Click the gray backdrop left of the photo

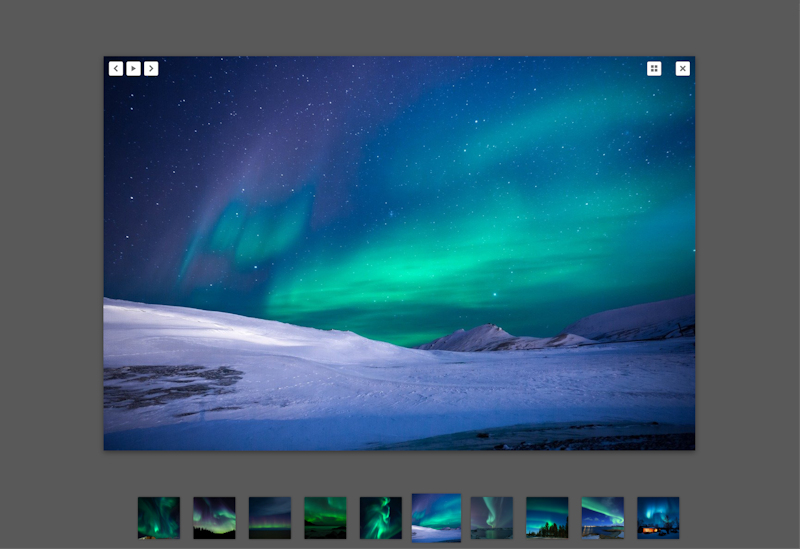pos(50,250)
